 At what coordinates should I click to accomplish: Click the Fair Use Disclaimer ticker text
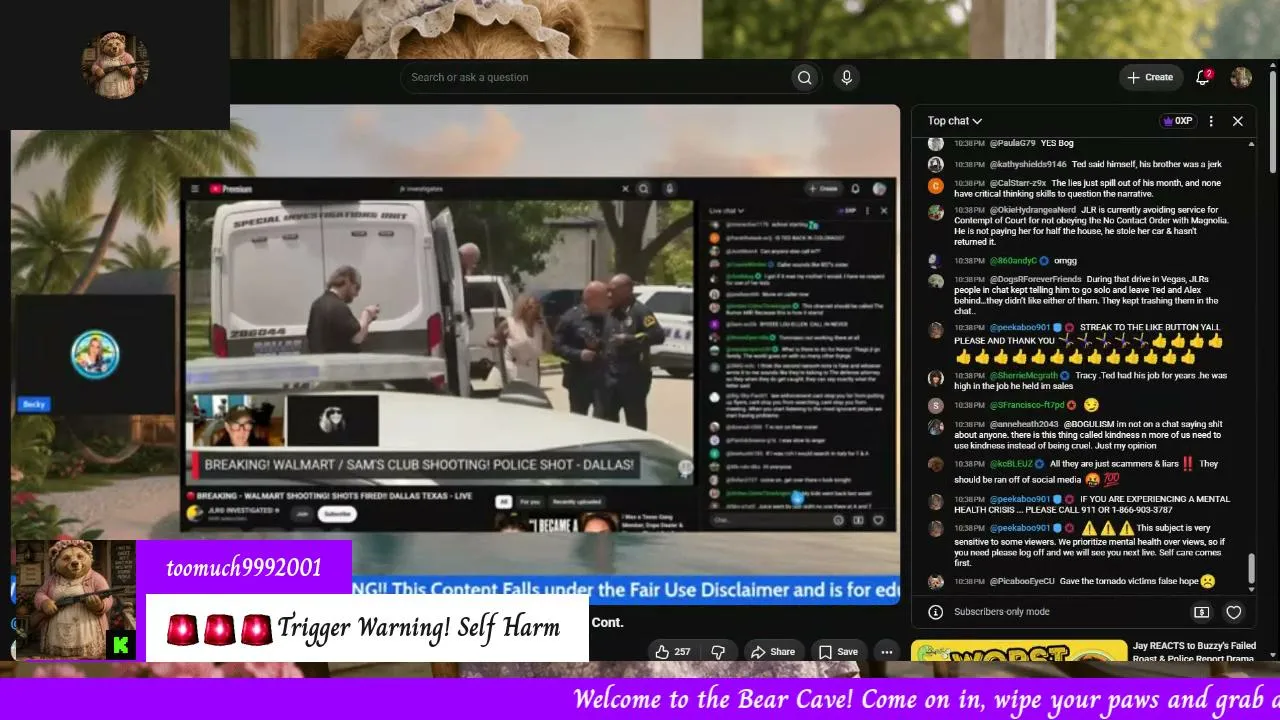point(626,590)
